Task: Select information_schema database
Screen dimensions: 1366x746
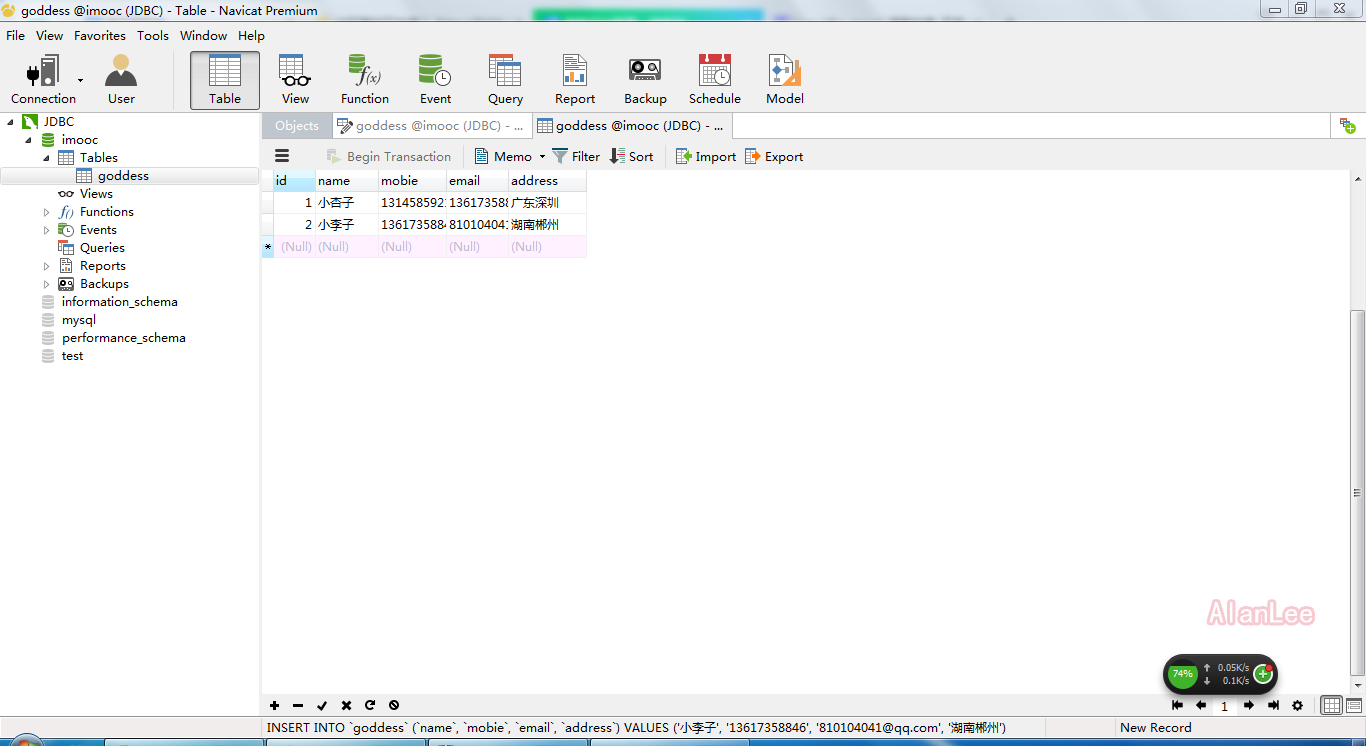Action: pos(119,302)
